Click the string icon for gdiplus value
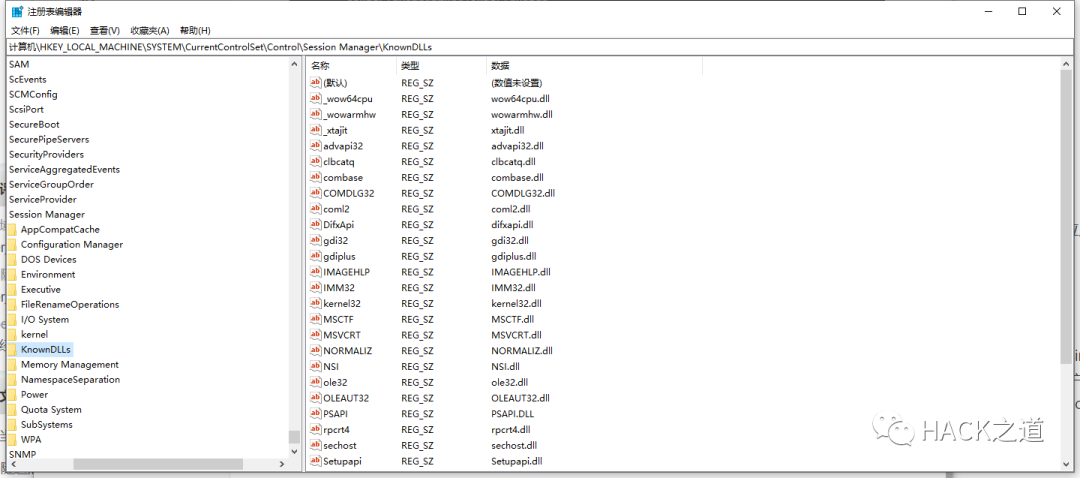 (316, 256)
